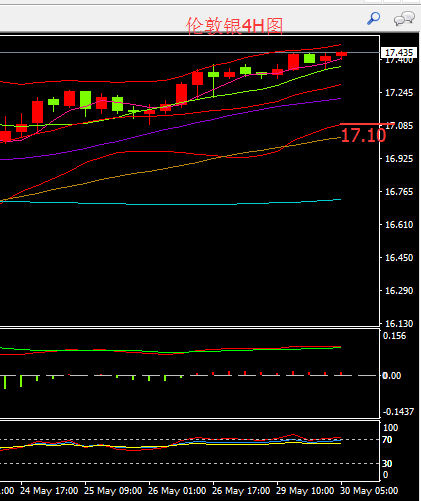Image resolution: width=421 pixels, height=501 pixels.
Task: Click the 16.290 price axis label
Action: pyautogui.click(x=399, y=291)
